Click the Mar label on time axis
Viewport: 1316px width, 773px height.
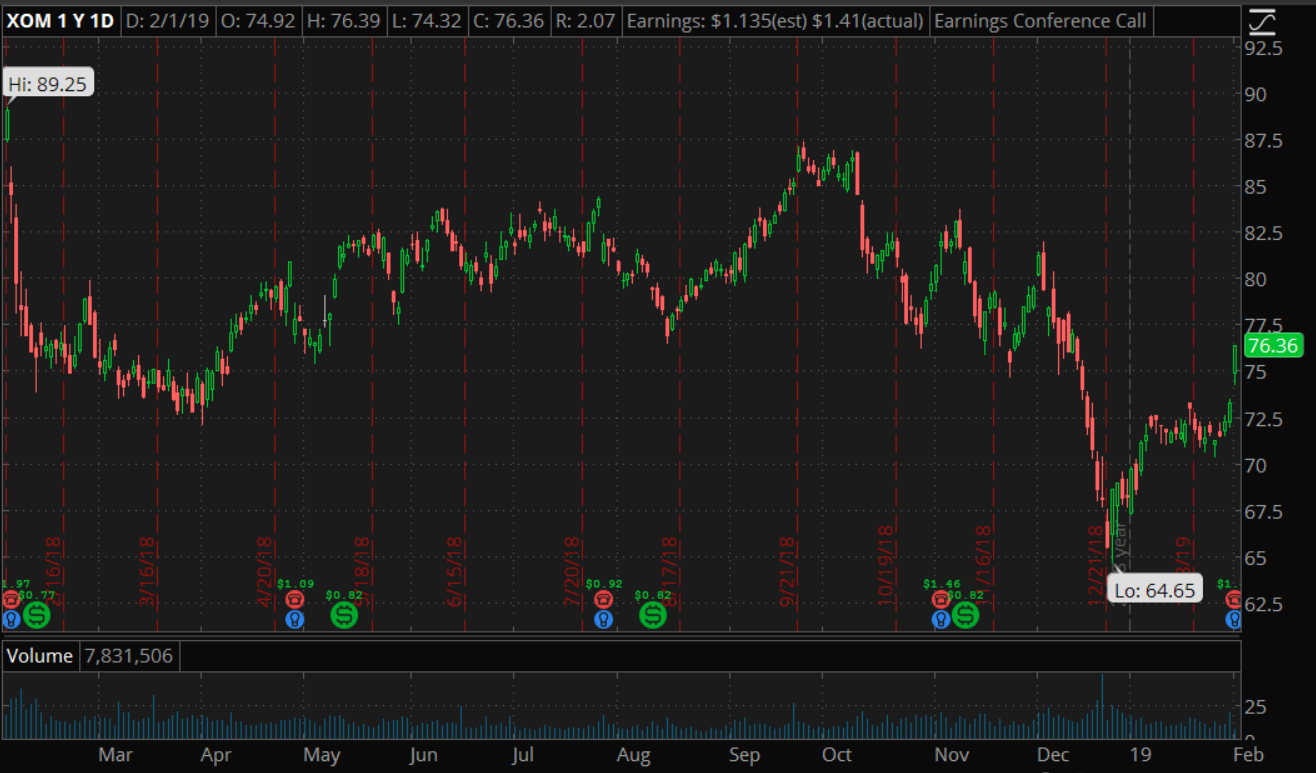(x=115, y=755)
